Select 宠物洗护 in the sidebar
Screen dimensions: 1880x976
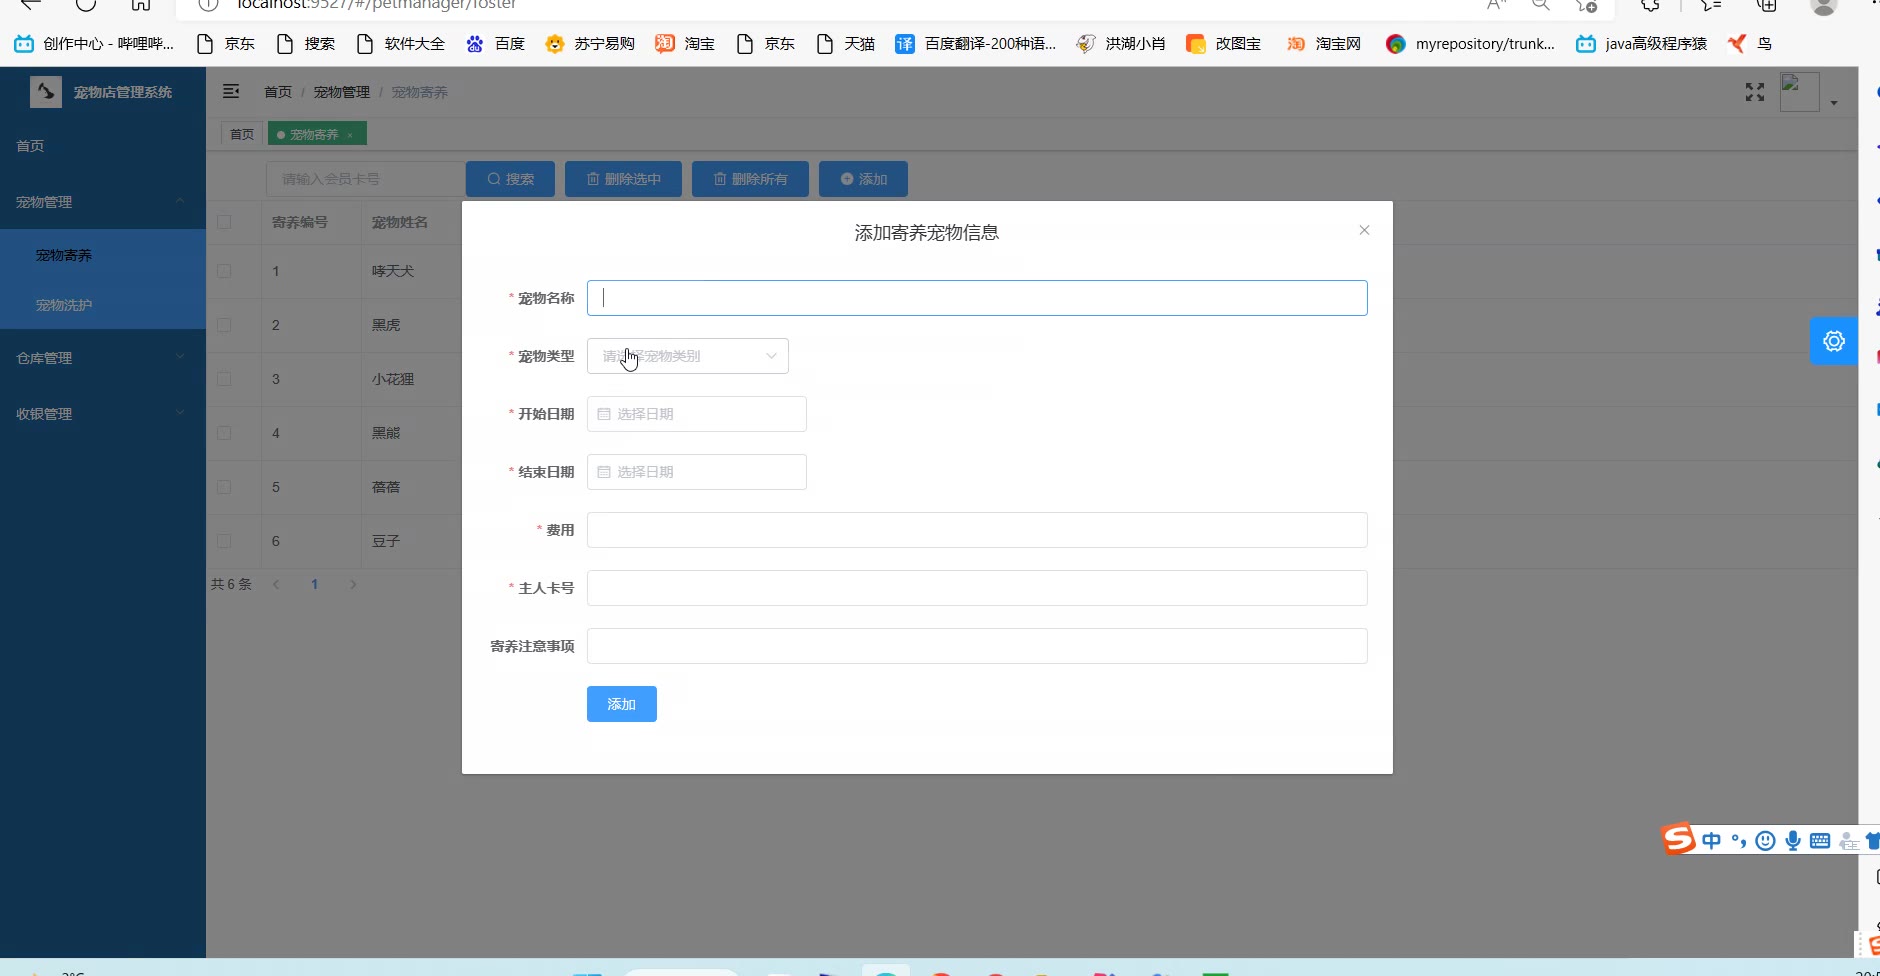click(103, 305)
